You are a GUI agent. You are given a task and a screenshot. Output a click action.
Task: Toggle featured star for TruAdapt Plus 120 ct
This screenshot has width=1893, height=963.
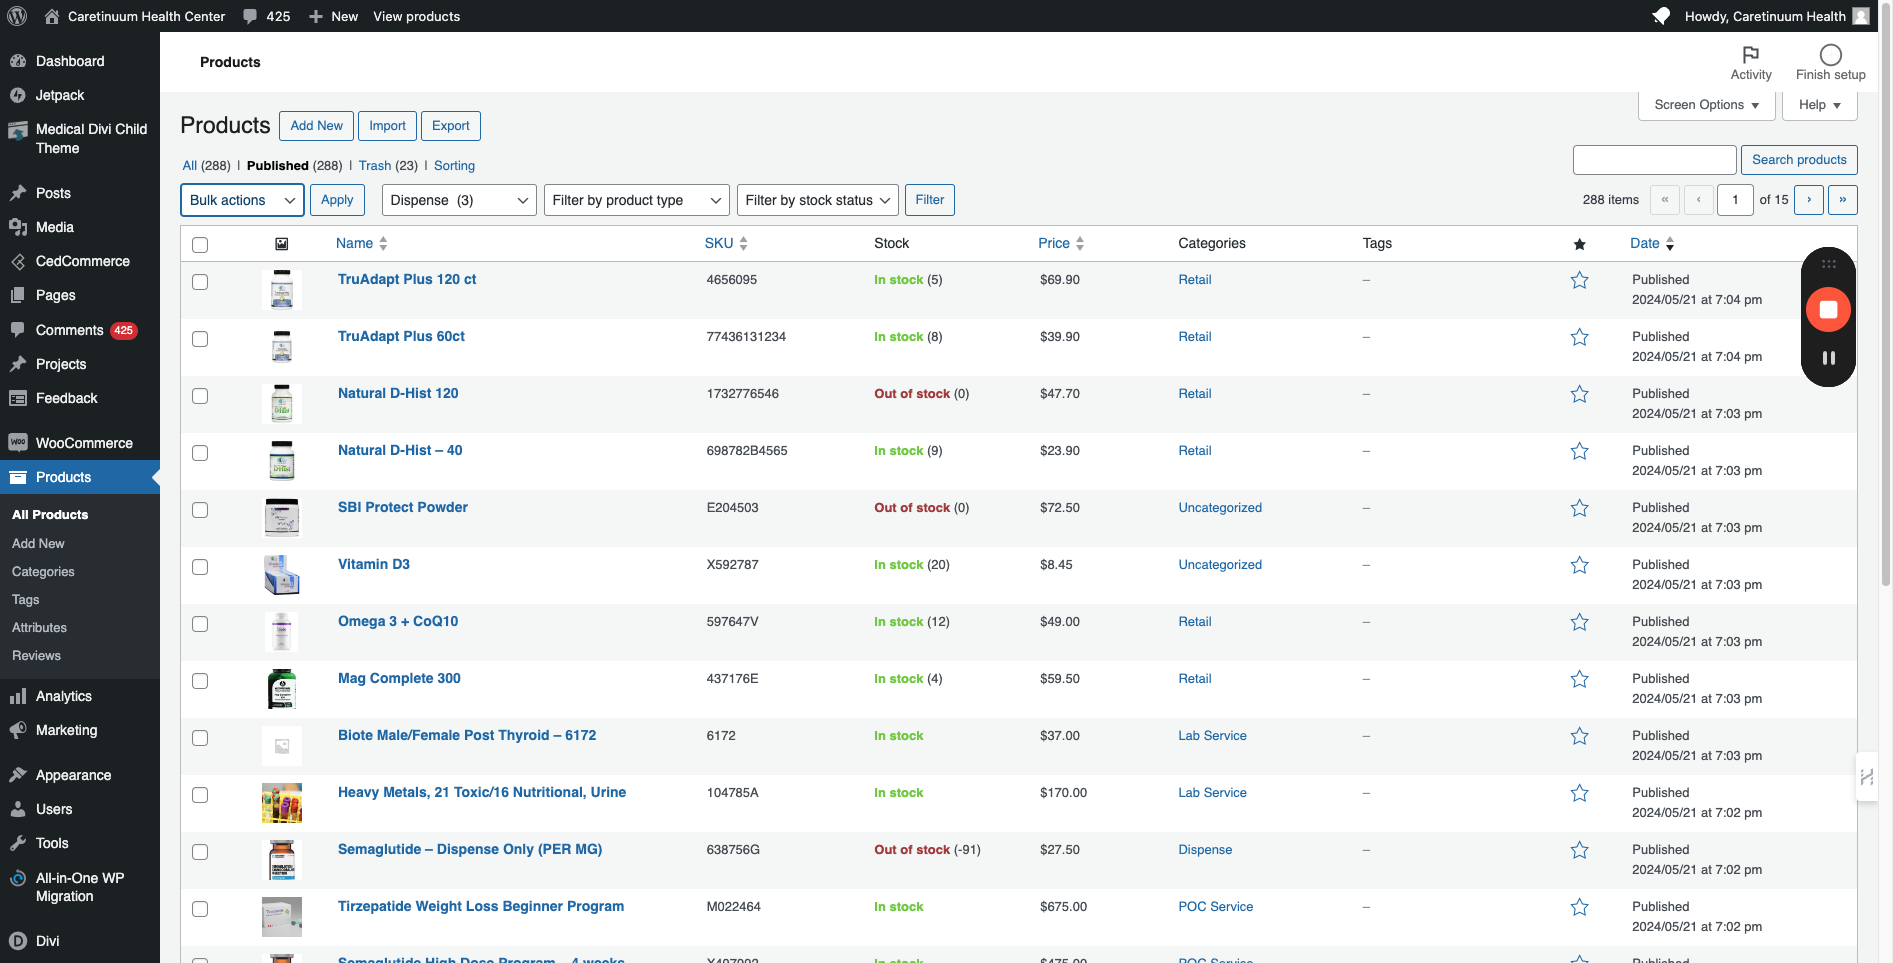[x=1579, y=281]
